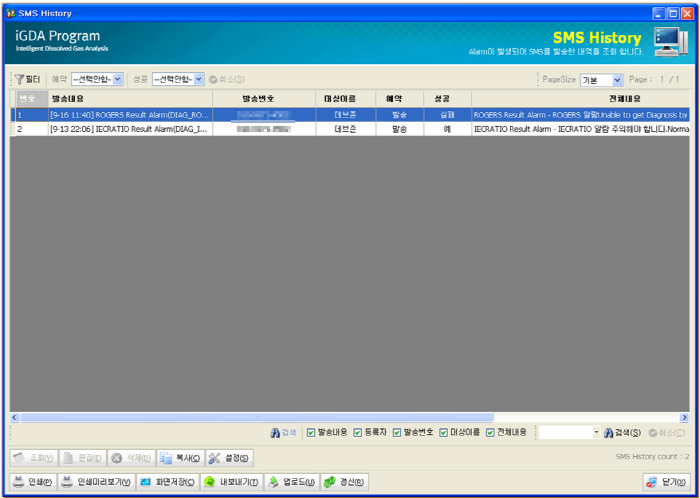Uncheck the 발송내용 search checkbox
700x498 pixels.
[311, 433]
